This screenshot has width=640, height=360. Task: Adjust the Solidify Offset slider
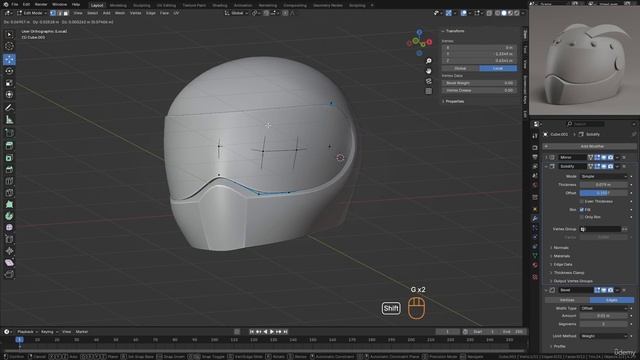(x=603, y=193)
